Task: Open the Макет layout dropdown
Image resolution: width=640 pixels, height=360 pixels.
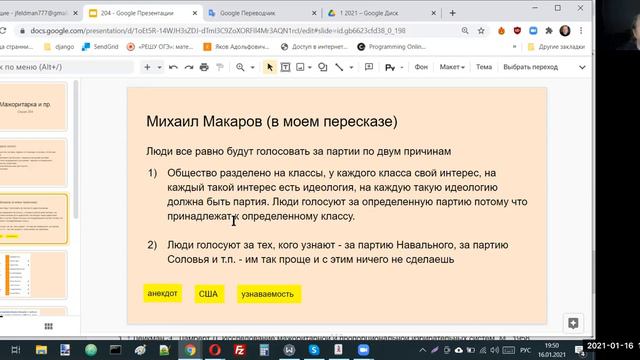Action: point(452,67)
